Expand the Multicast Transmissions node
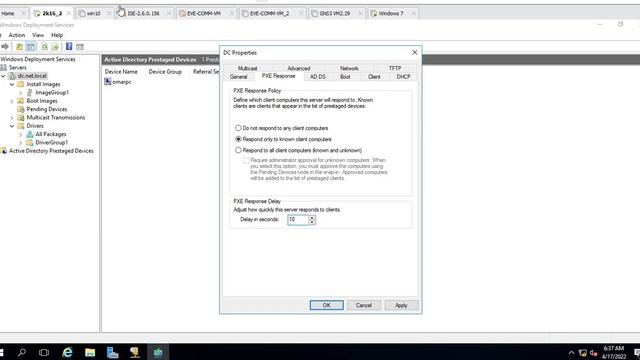Viewport: 640px width, 360px height. click(x=12, y=118)
